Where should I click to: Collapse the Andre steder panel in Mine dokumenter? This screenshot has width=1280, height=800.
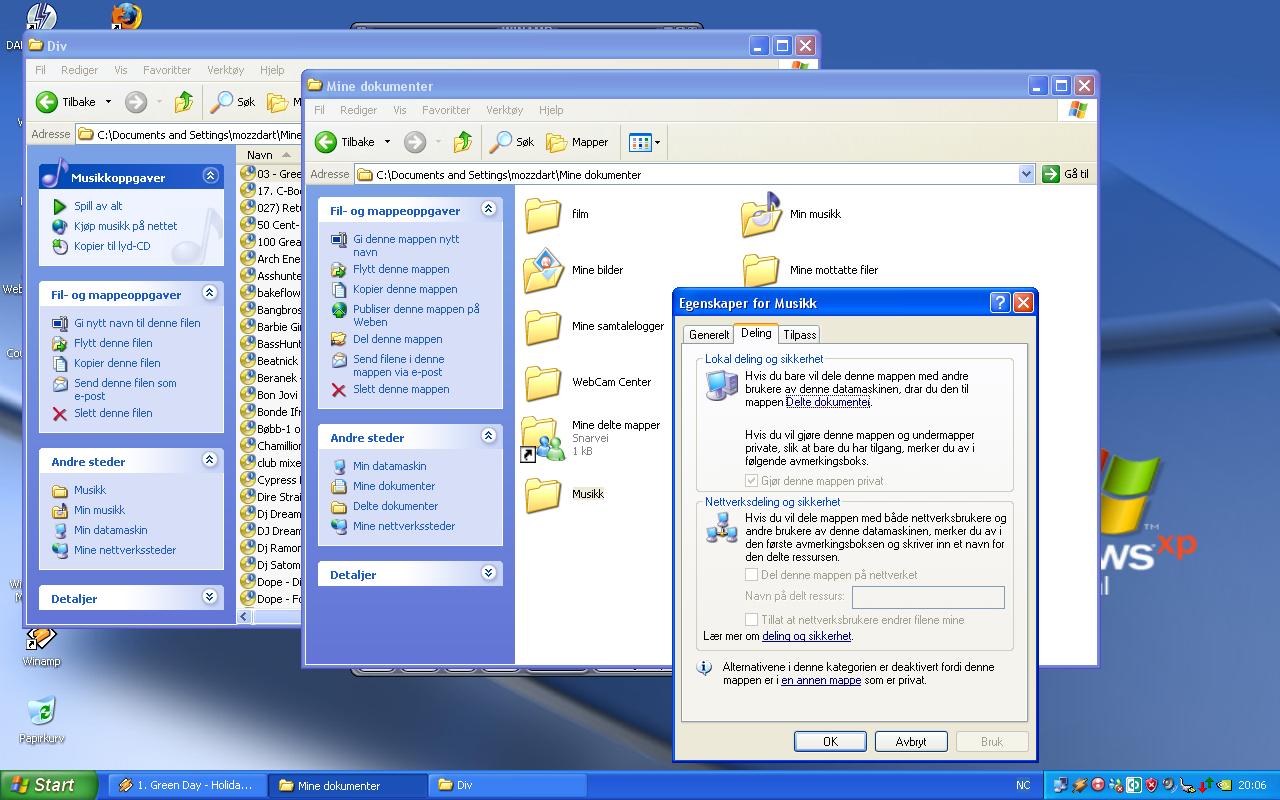[488, 436]
